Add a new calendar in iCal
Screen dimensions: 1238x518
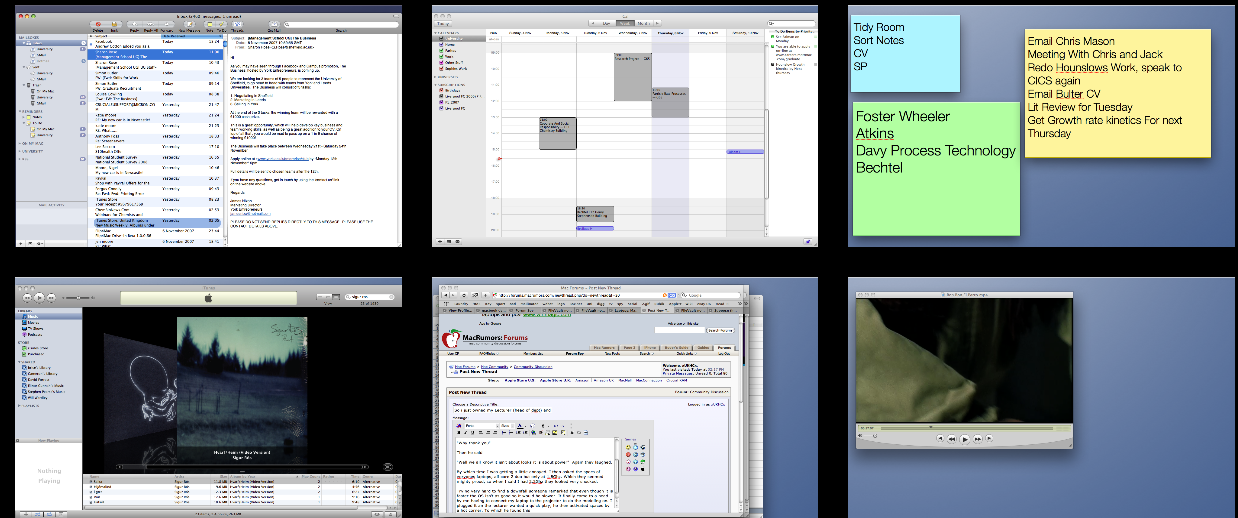tap(440, 241)
